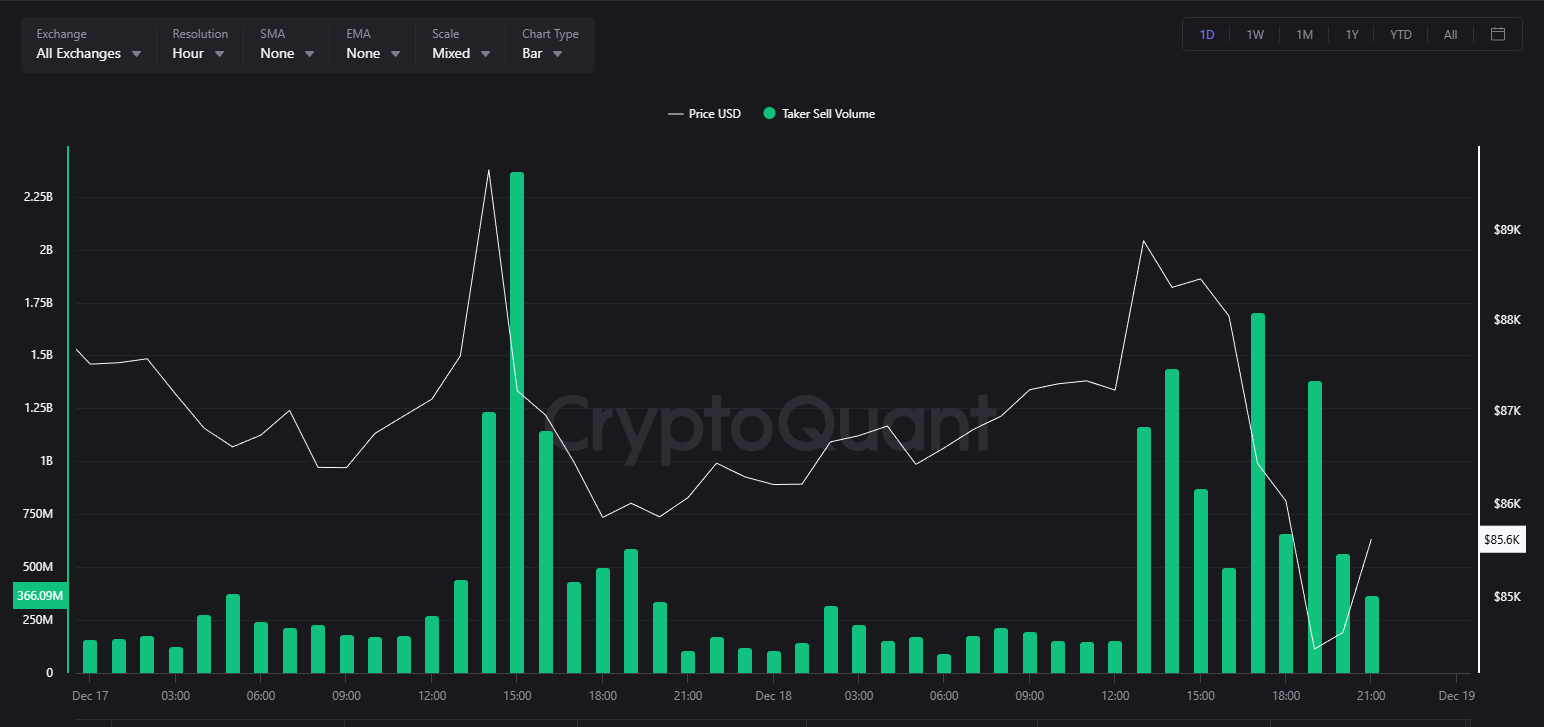
Task: Open the SMA selector currently set to None
Action: pyautogui.click(x=283, y=53)
